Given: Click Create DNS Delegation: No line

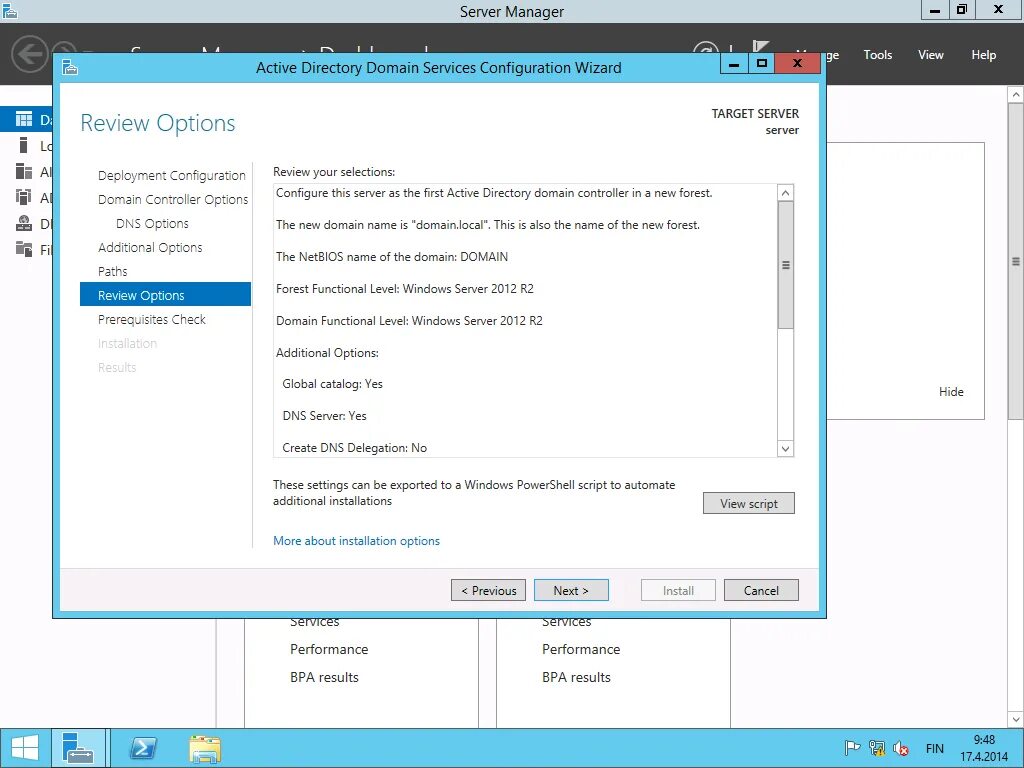Looking at the screenshot, I should coord(355,448).
